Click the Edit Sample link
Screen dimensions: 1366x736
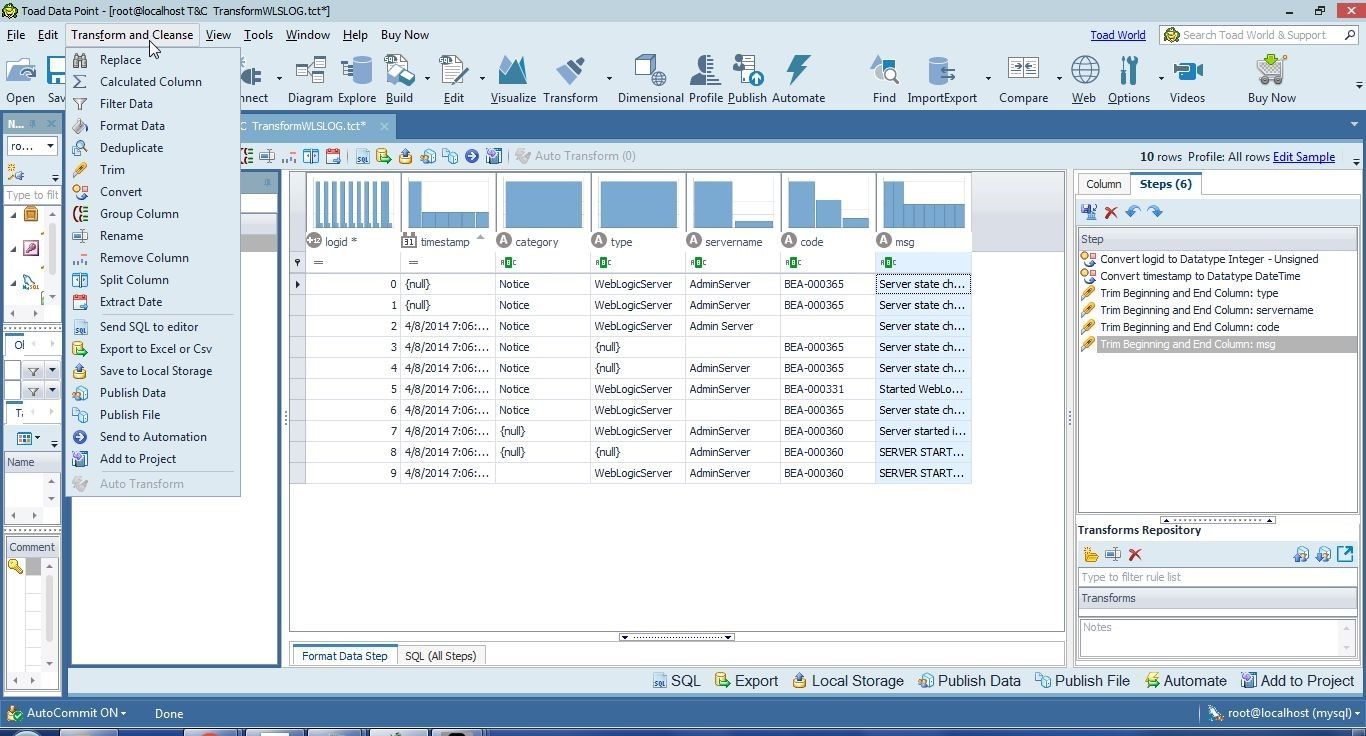point(1303,157)
